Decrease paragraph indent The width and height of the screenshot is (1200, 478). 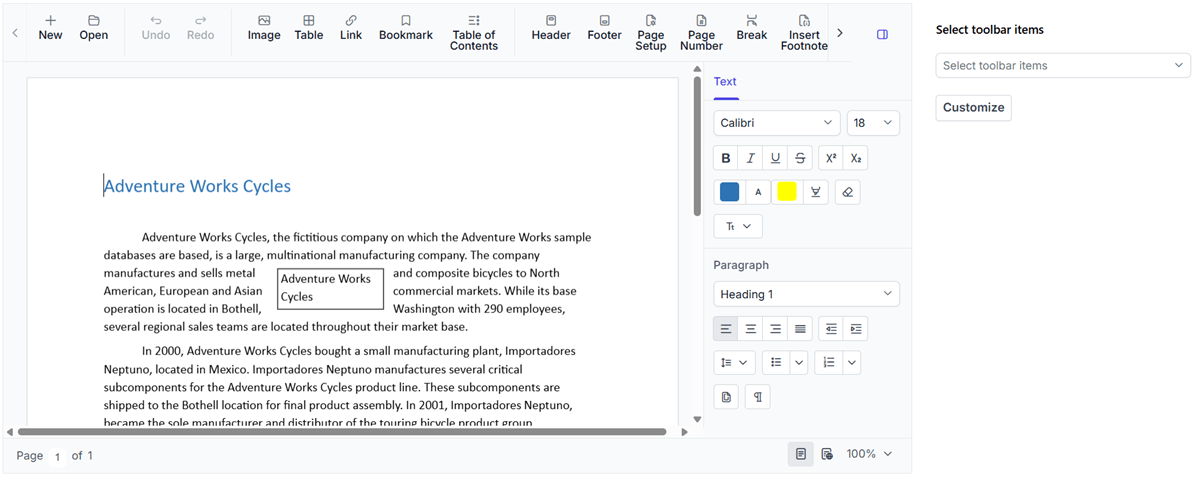pos(831,329)
